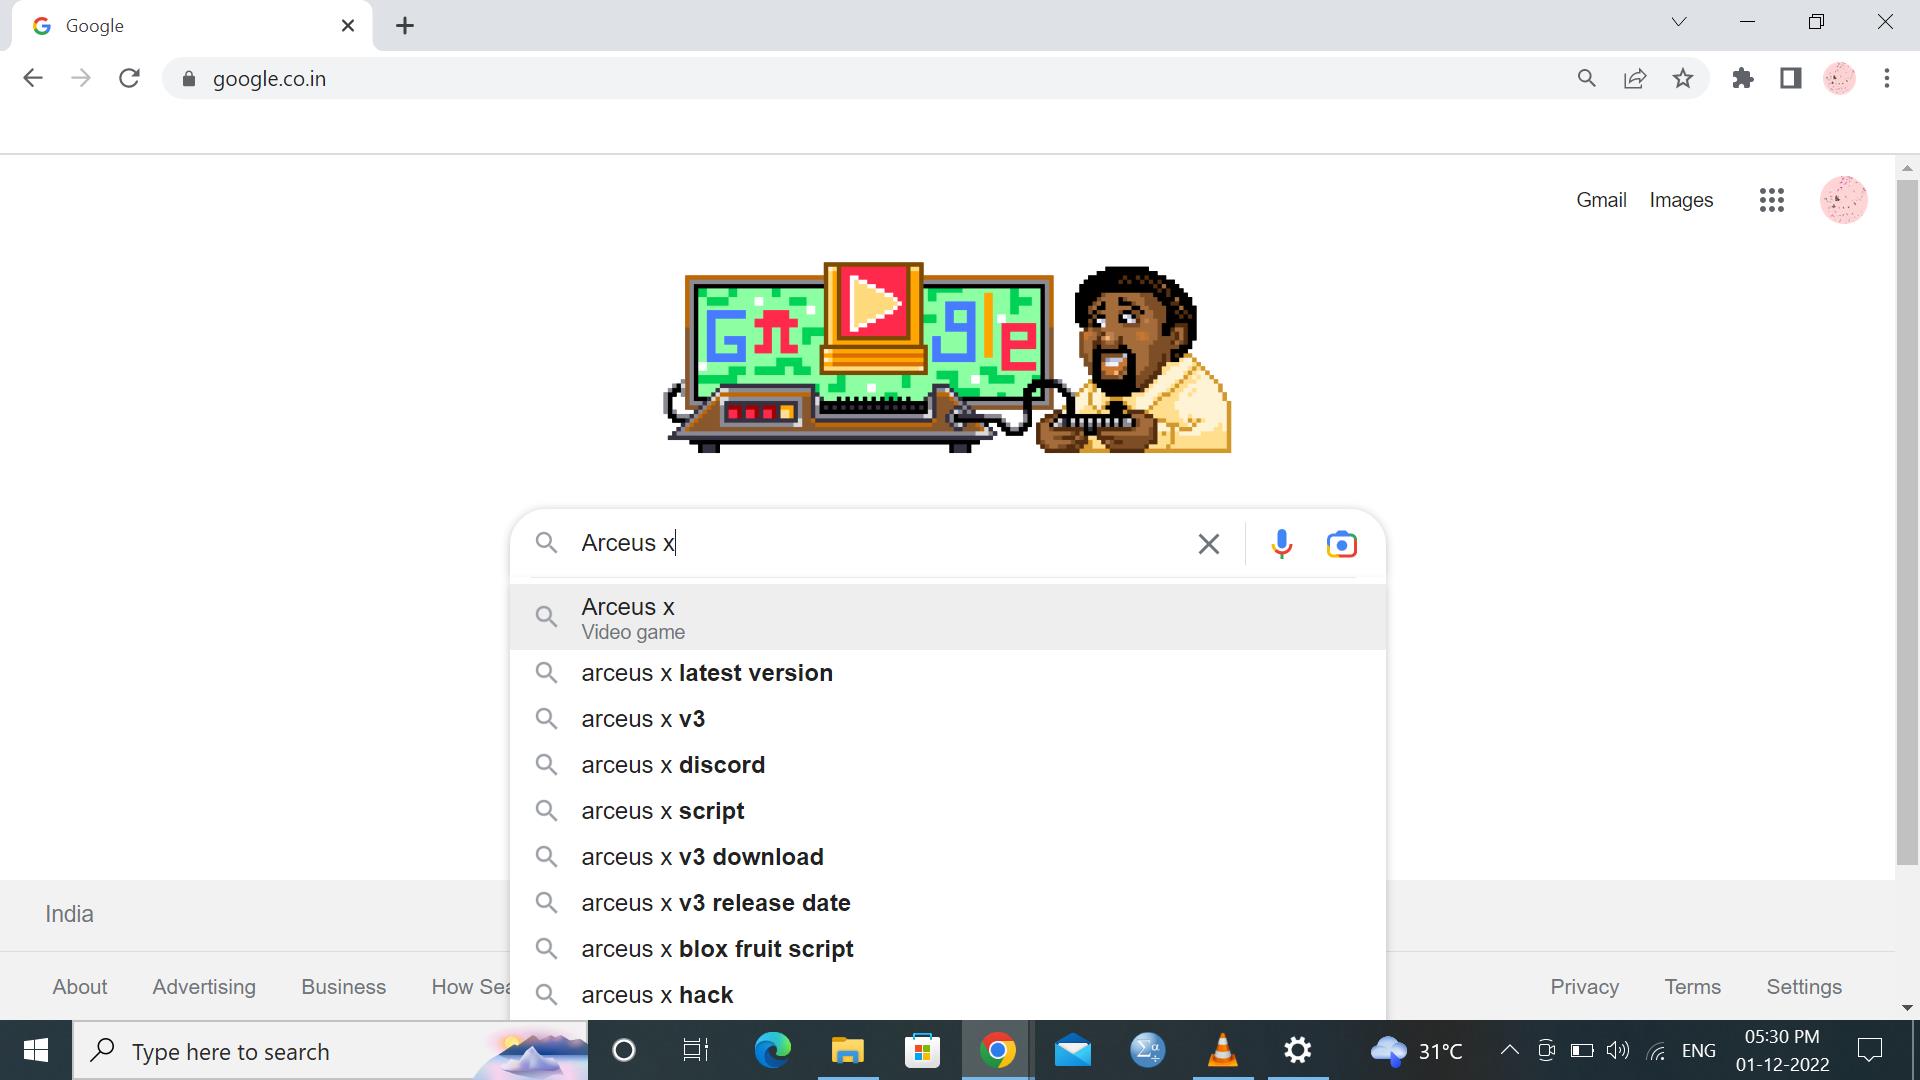Click inside the search box with Arceus x
Viewport: 1920px width, 1080px height.
pyautogui.click(x=880, y=543)
